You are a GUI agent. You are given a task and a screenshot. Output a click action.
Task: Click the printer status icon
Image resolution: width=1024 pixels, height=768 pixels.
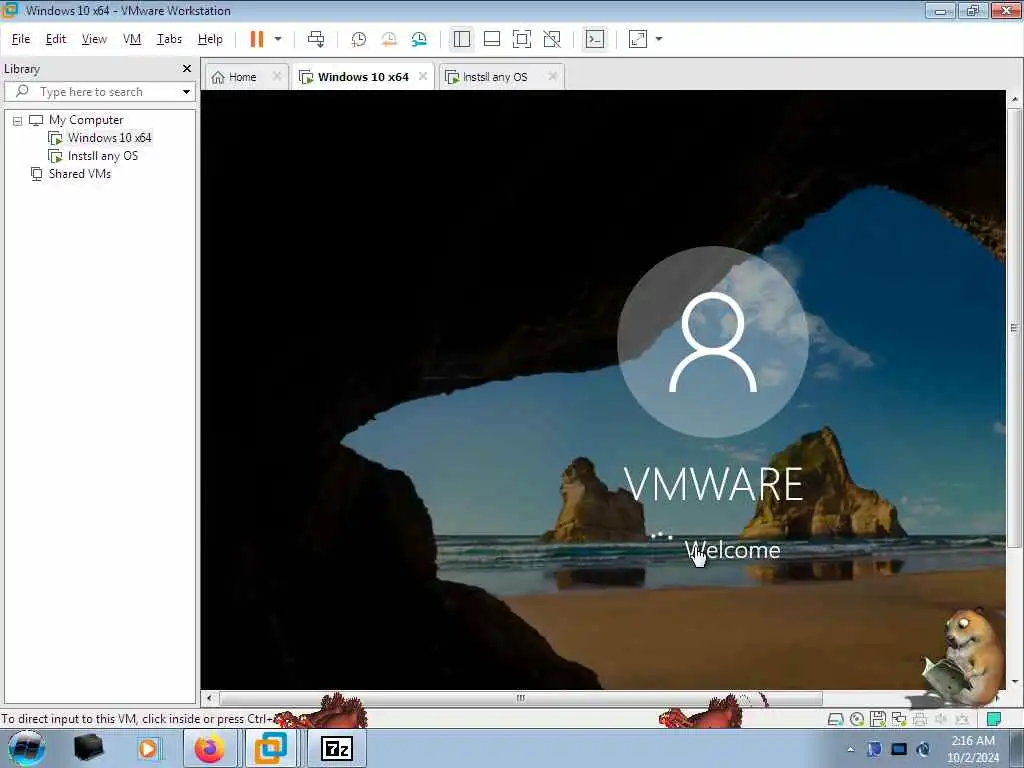pyautogui.click(x=920, y=720)
